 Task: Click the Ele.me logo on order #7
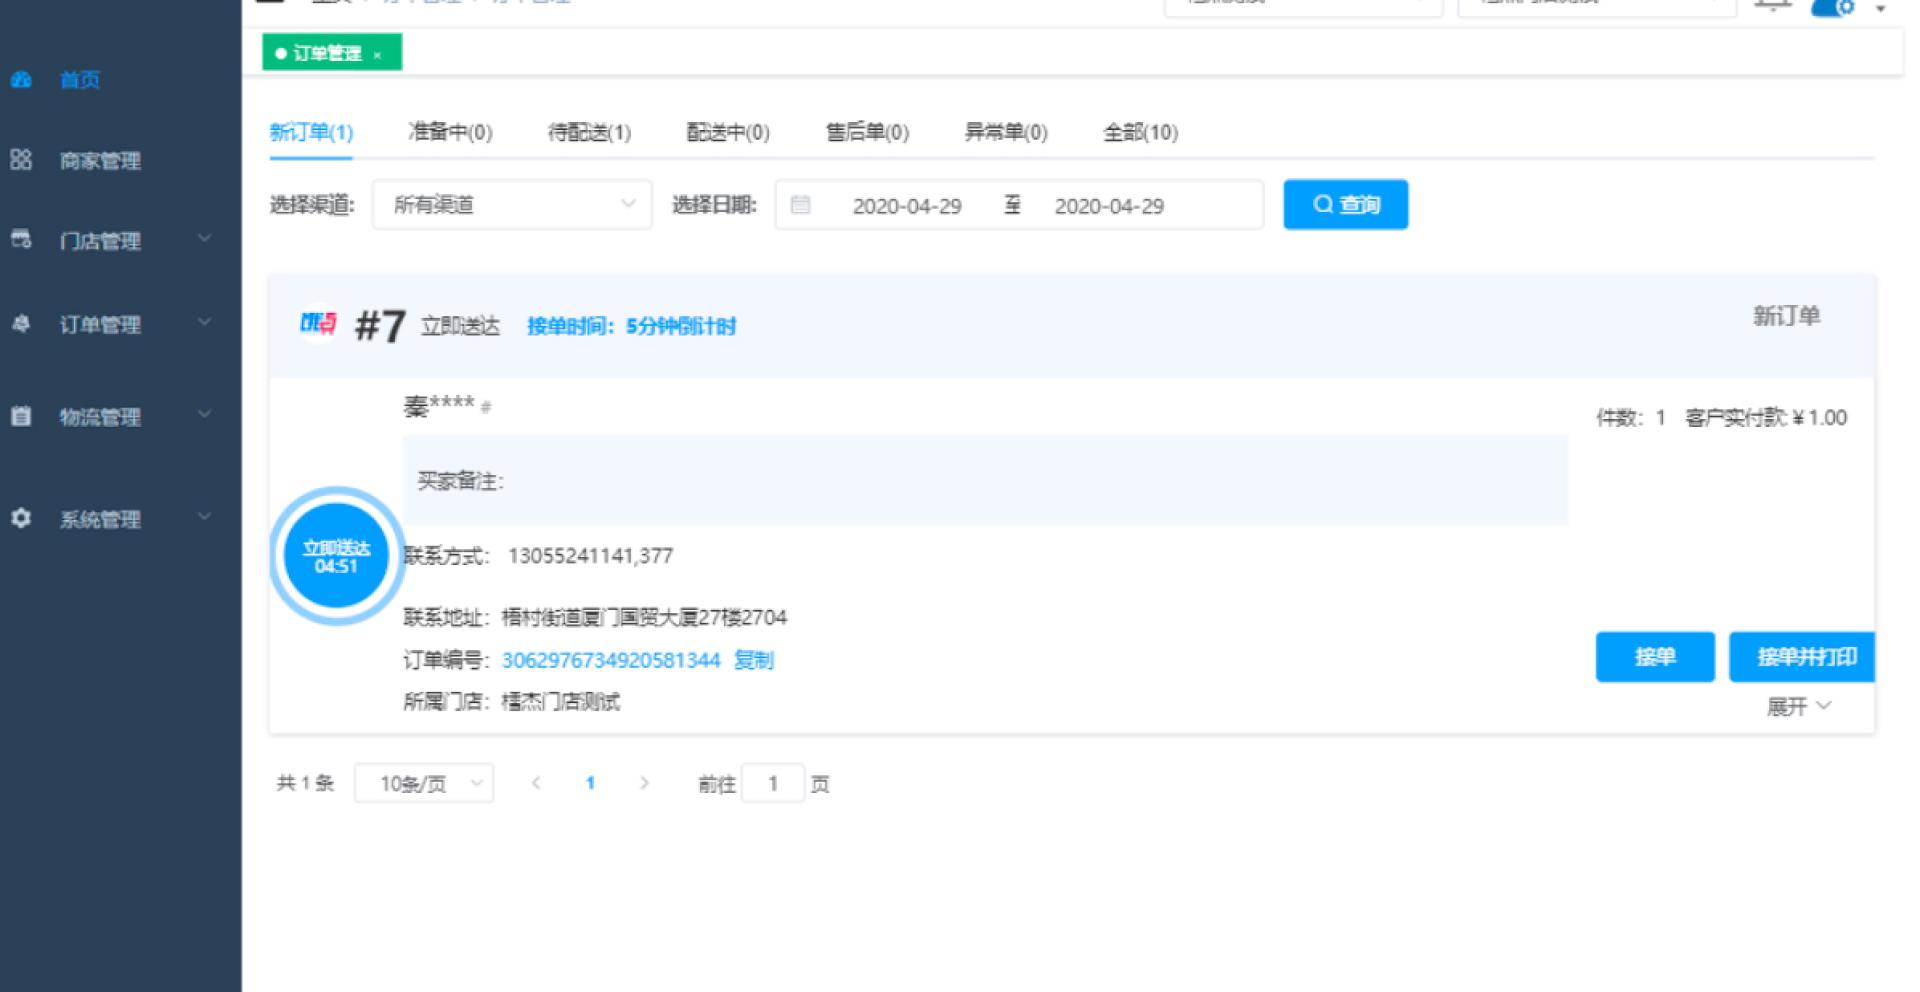[x=318, y=324]
